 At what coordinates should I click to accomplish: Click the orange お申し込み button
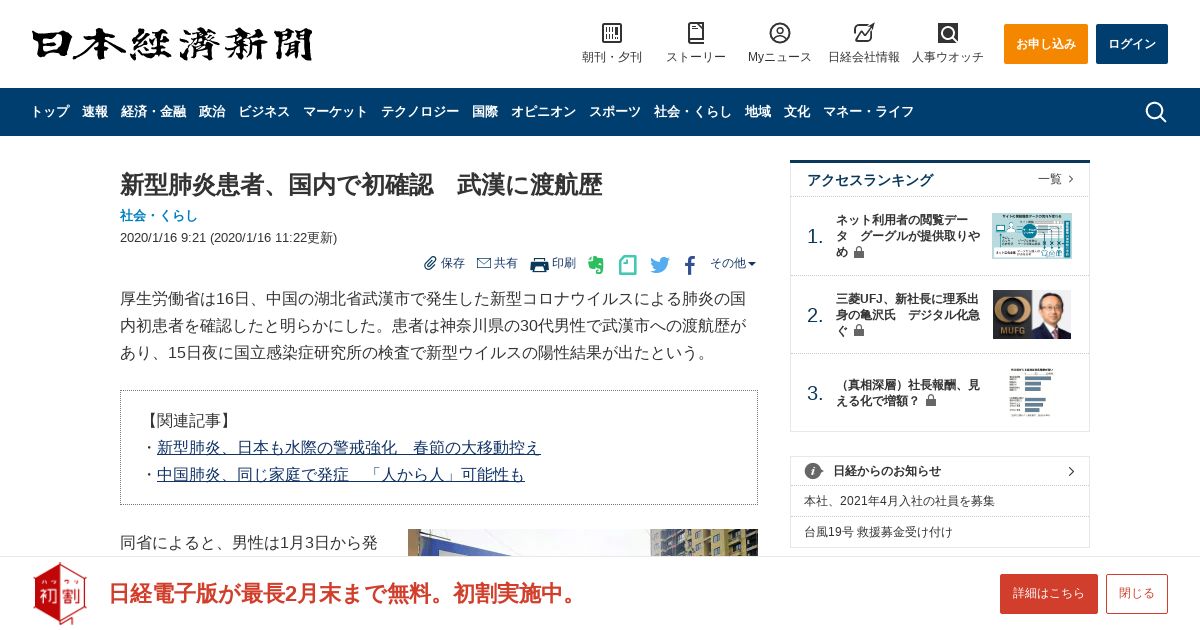pos(1046,44)
